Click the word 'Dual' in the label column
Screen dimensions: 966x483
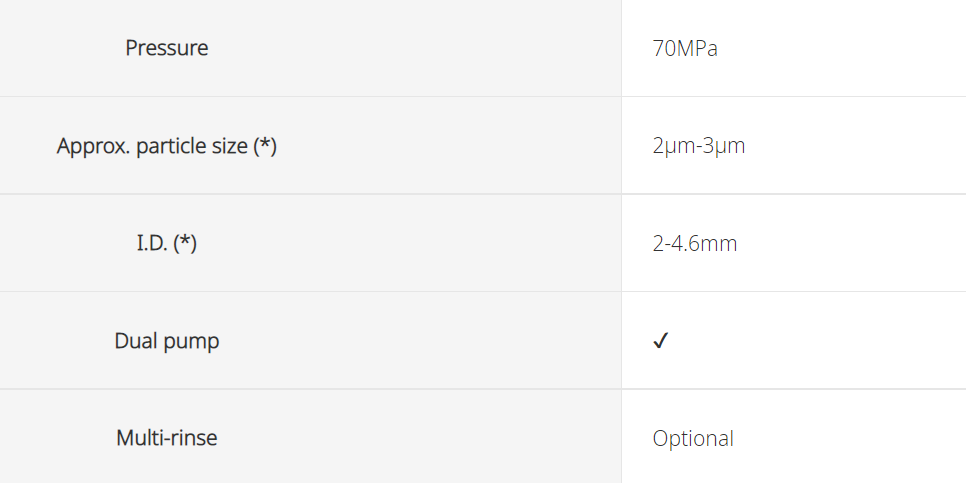tap(135, 340)
